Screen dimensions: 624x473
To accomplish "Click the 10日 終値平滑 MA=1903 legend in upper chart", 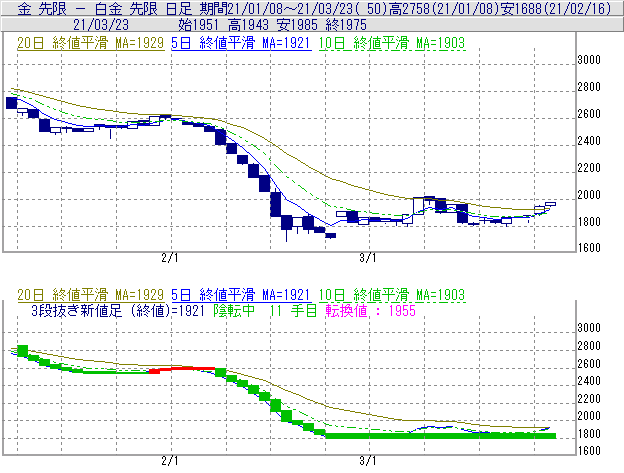I will 392,43.
